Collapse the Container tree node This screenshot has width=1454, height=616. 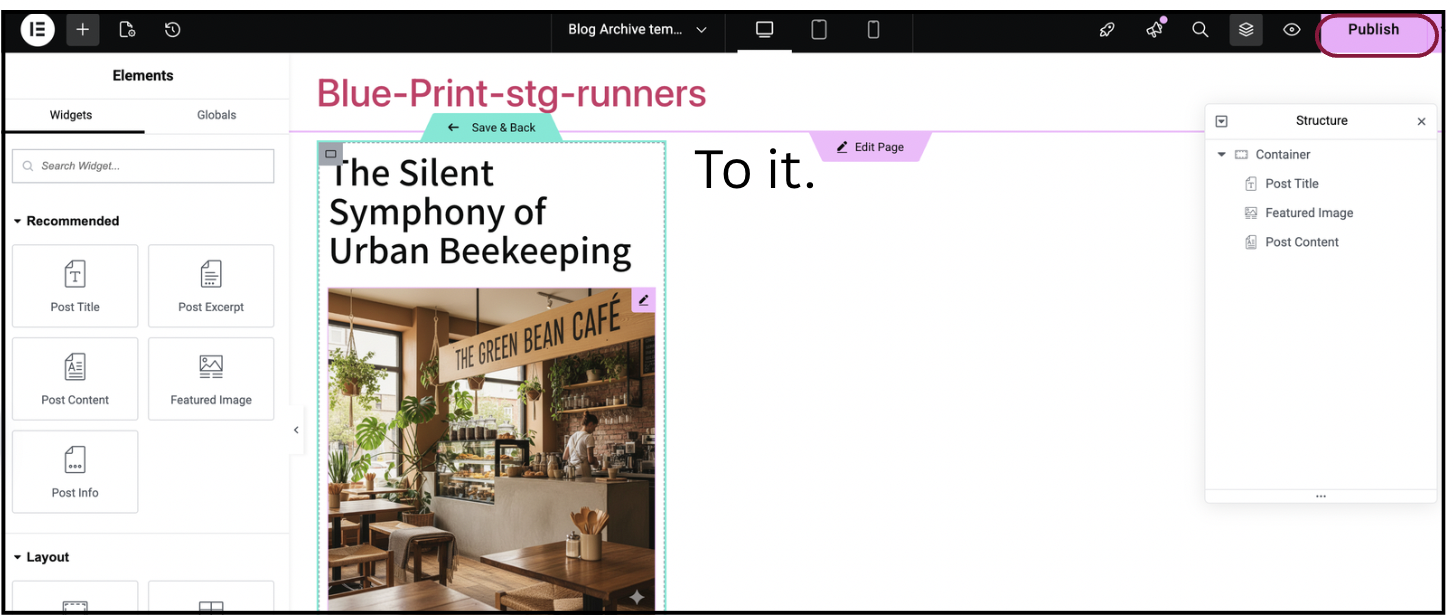point(1221,155)
